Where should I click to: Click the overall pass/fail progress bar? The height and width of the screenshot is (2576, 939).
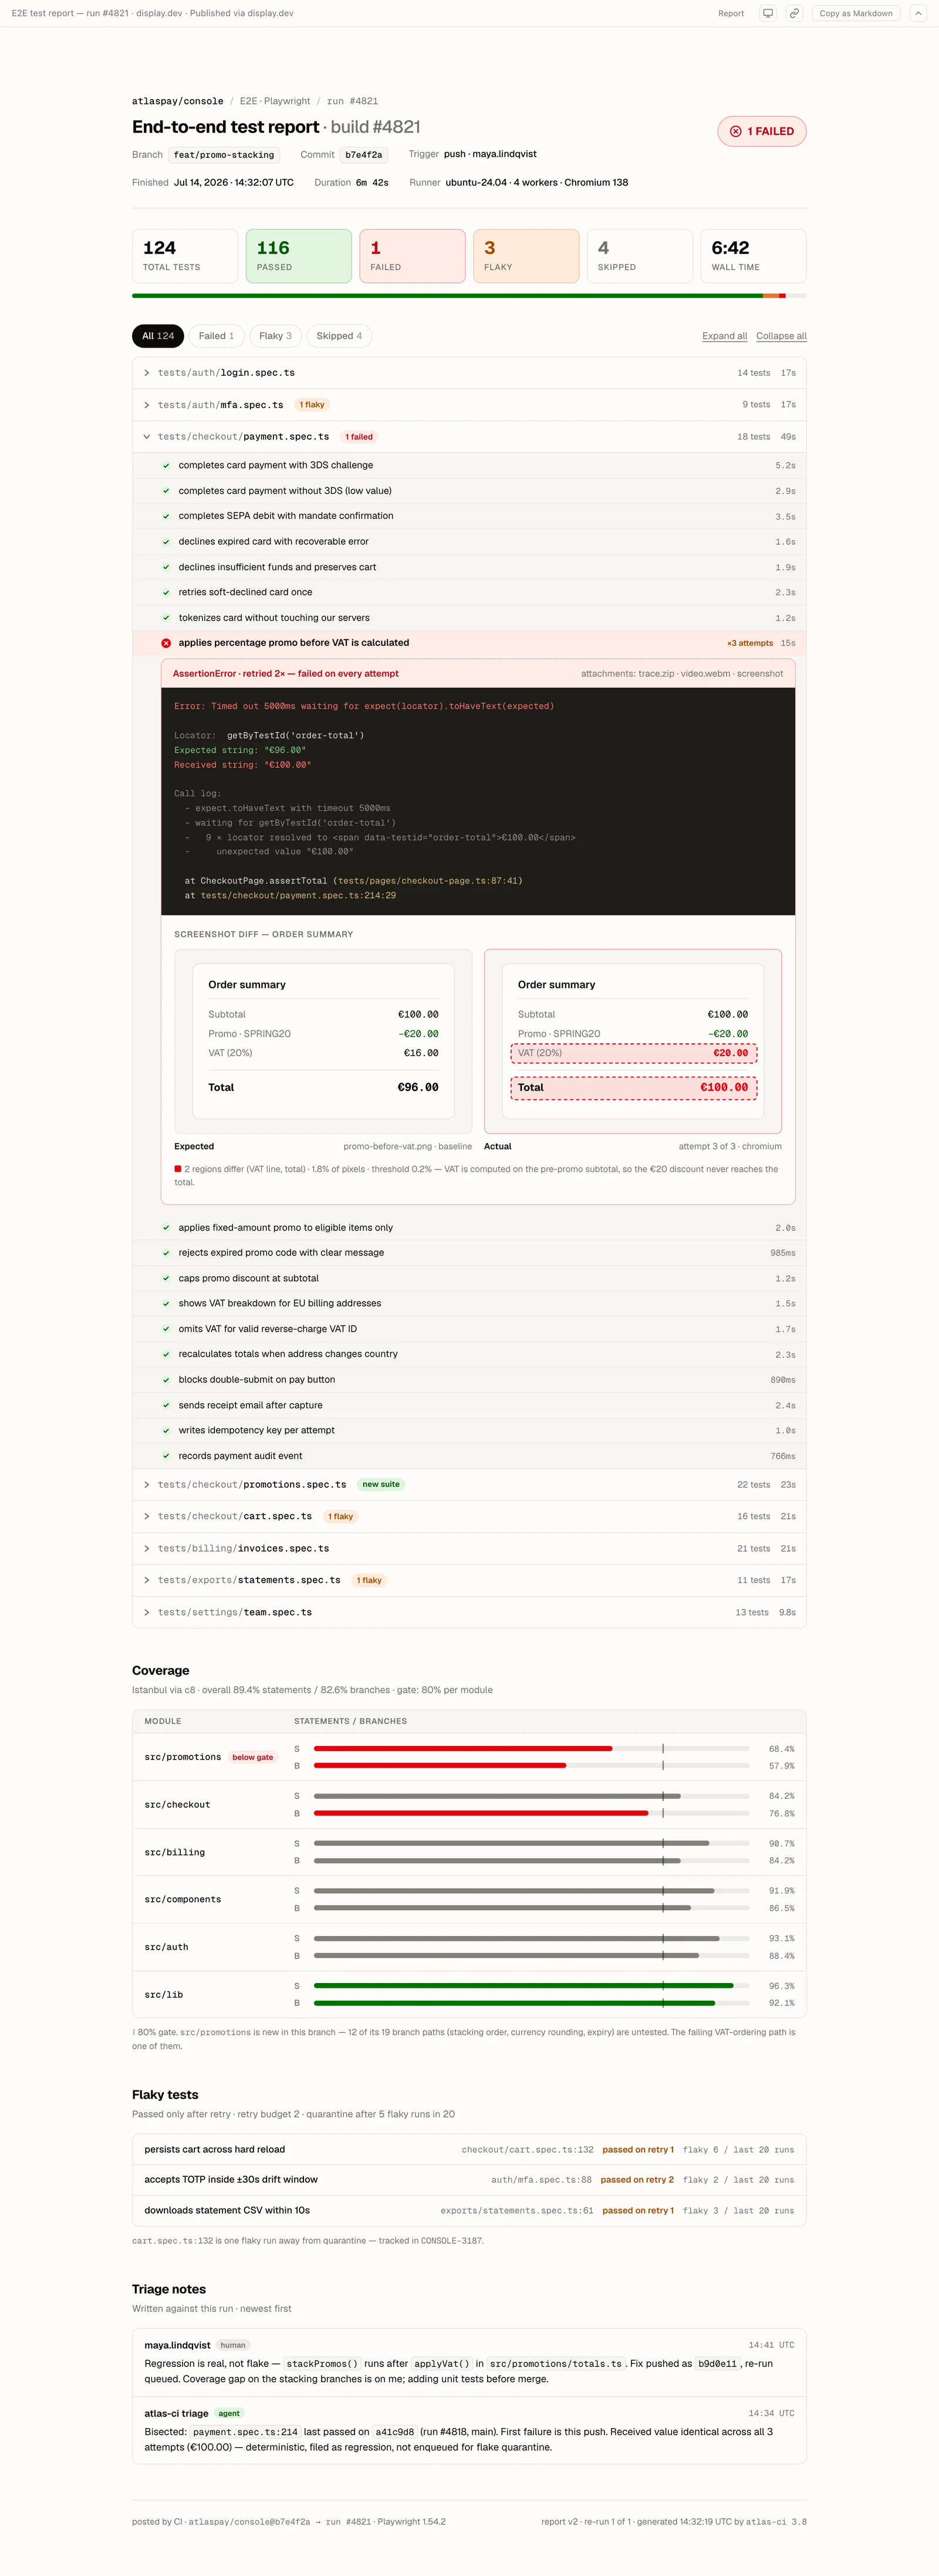point(469,296)
